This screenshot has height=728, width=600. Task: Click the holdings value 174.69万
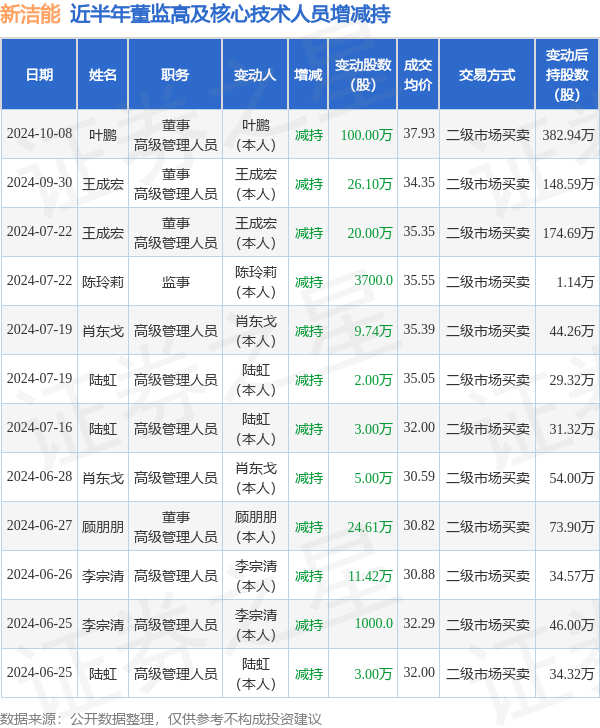pyautogui.click(x=568, y=233)
